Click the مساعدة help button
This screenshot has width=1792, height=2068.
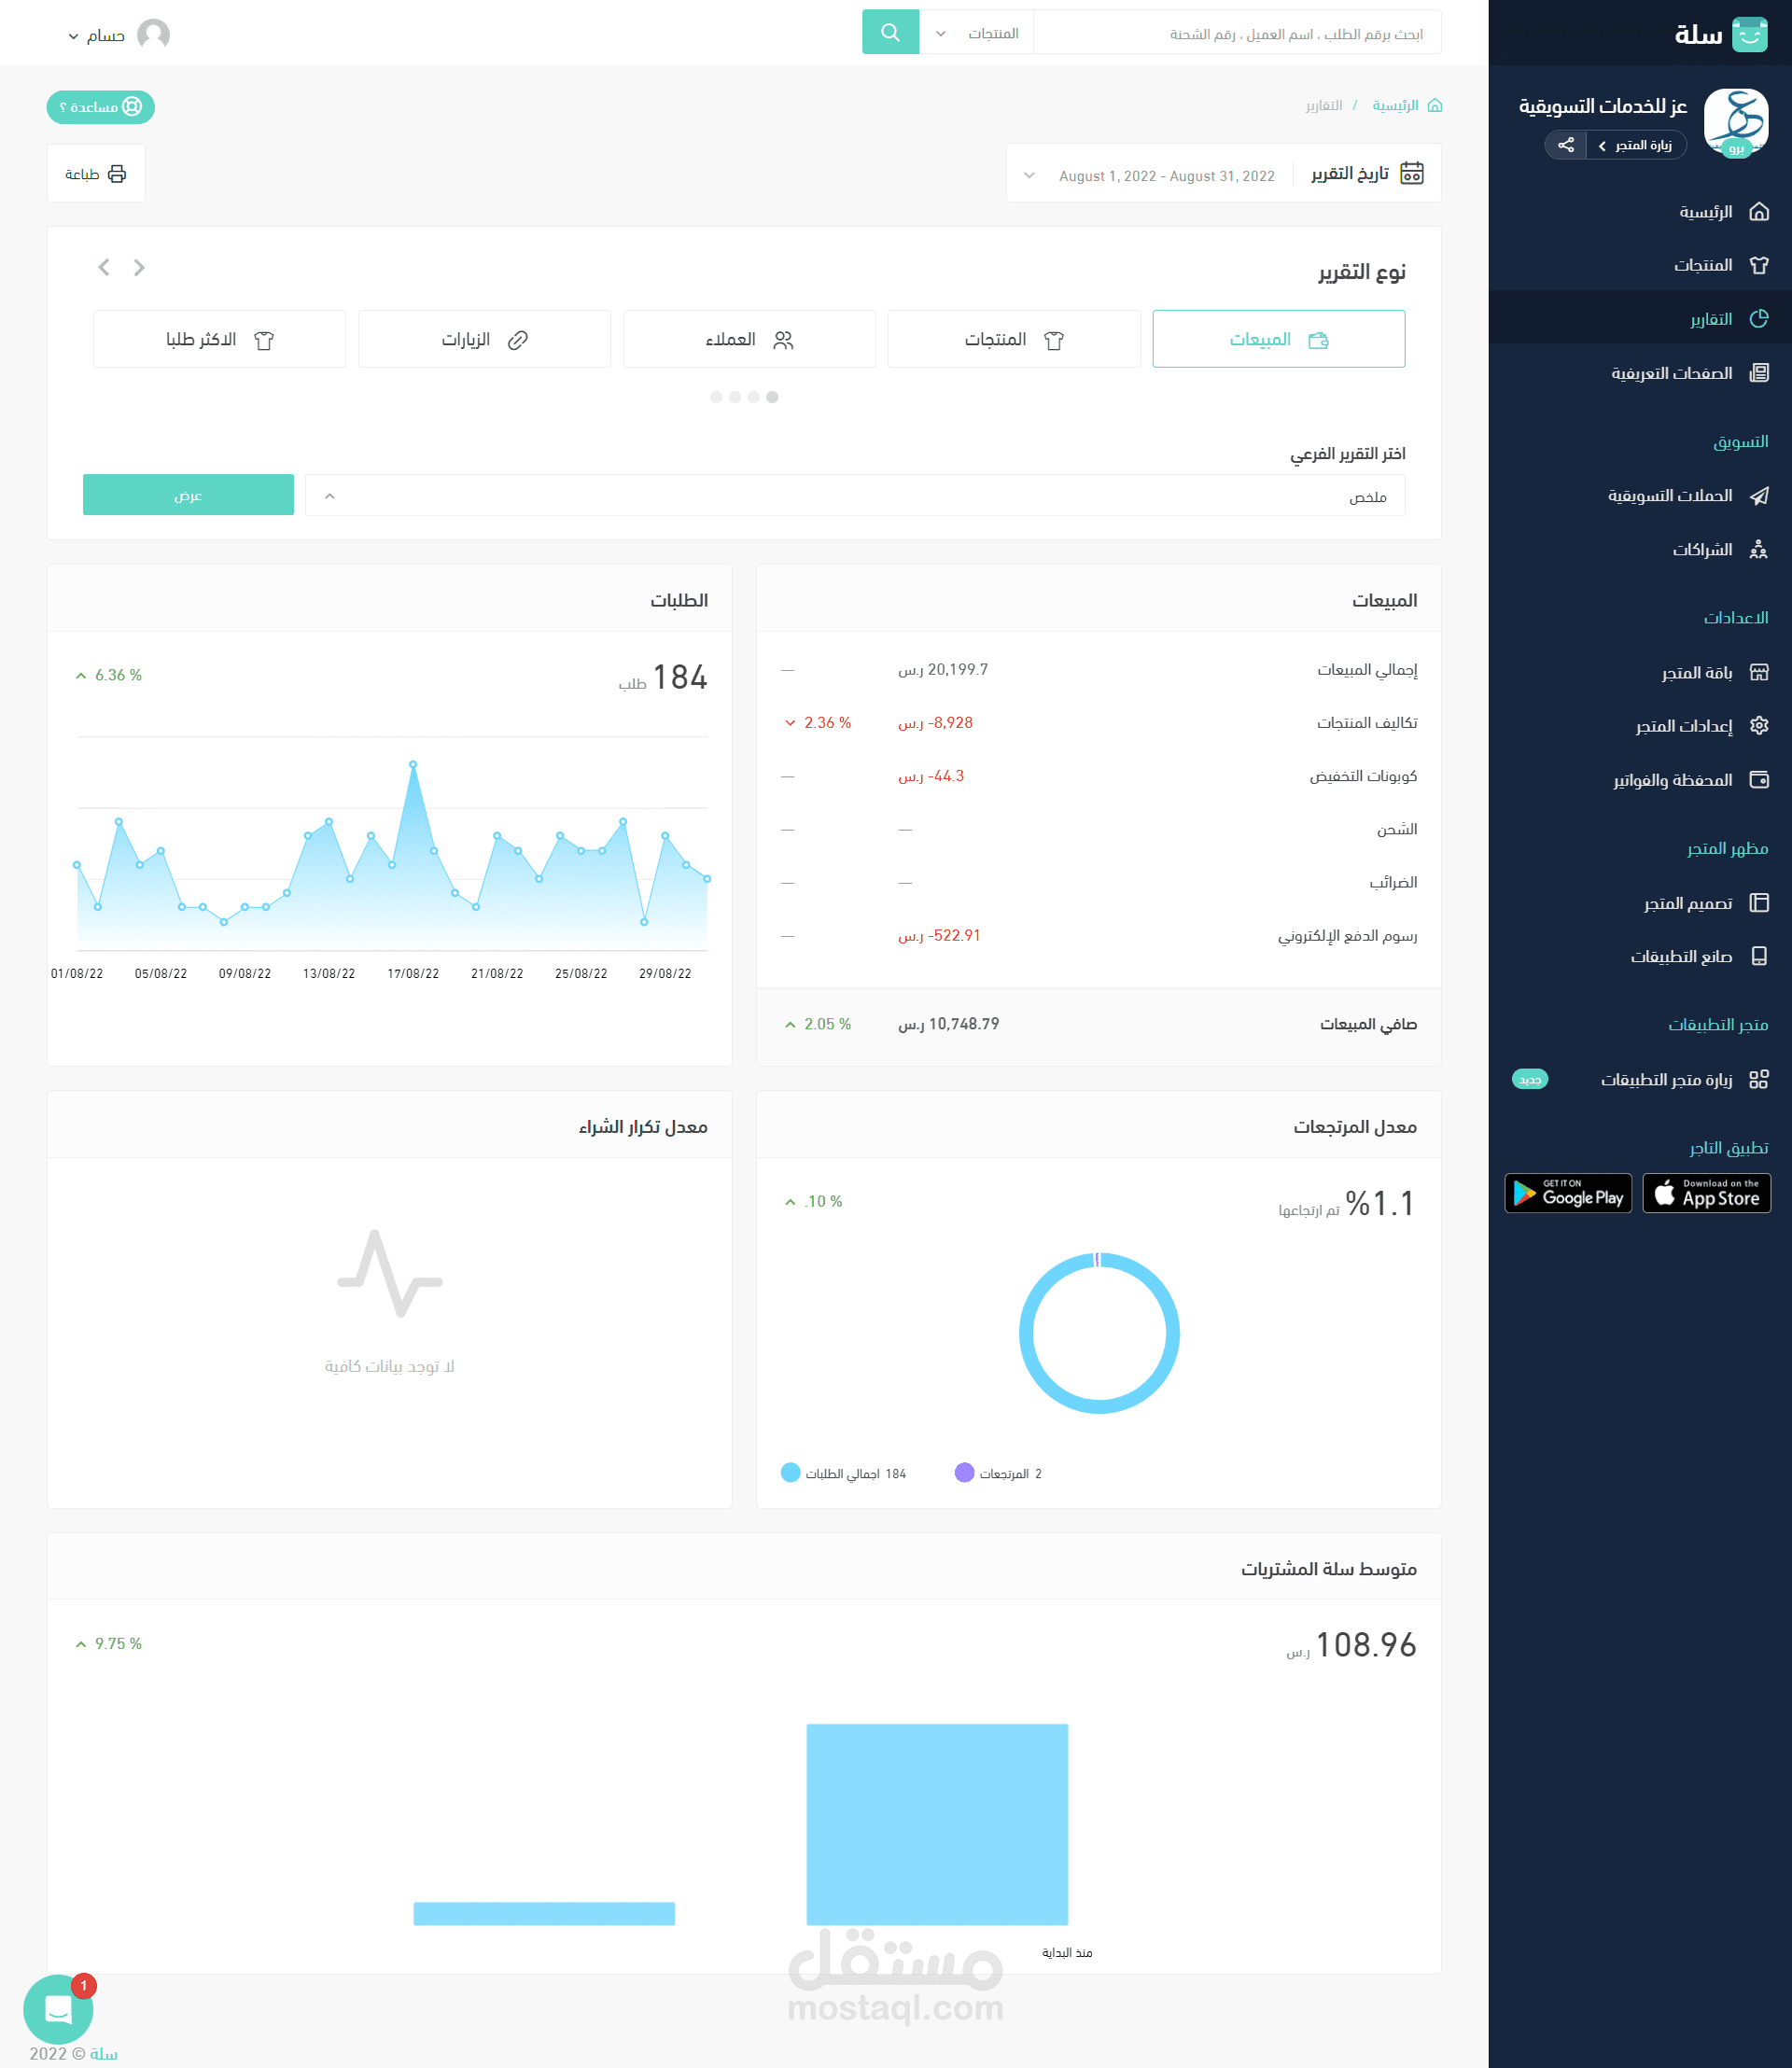(101, 107)
